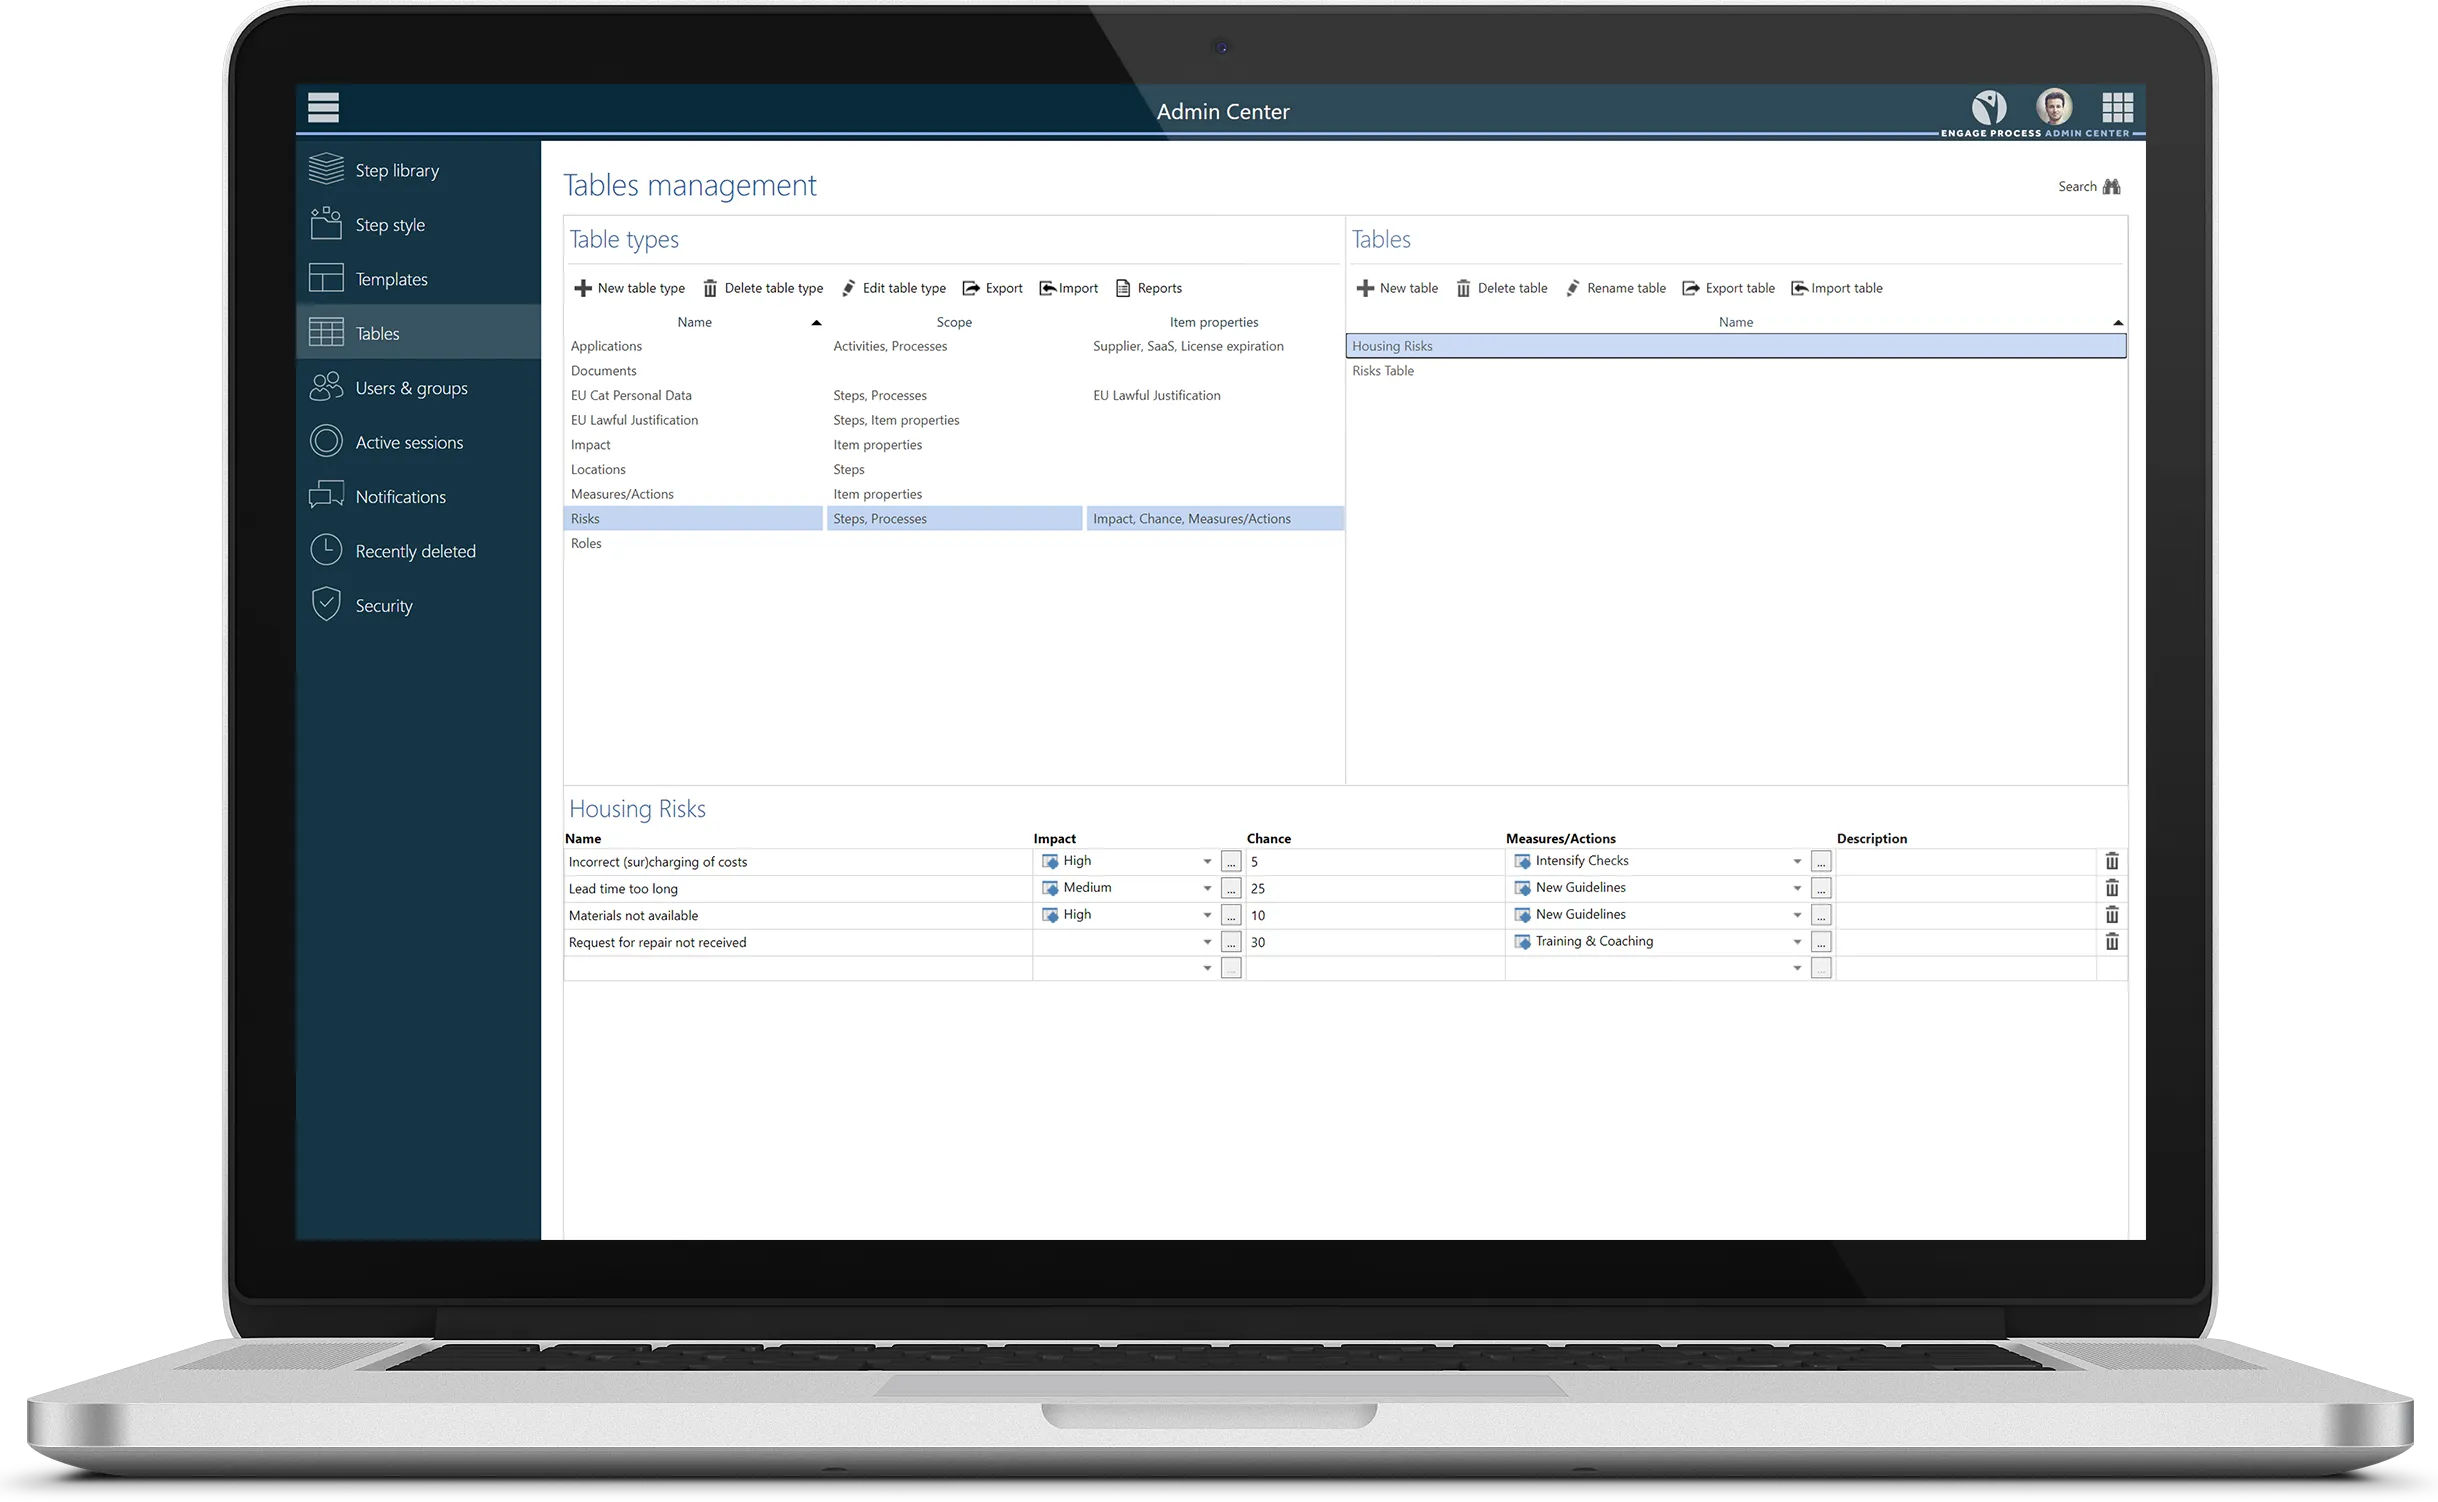Expand empty Impact dropdown for Request for repair

(x=1206, y=942)
